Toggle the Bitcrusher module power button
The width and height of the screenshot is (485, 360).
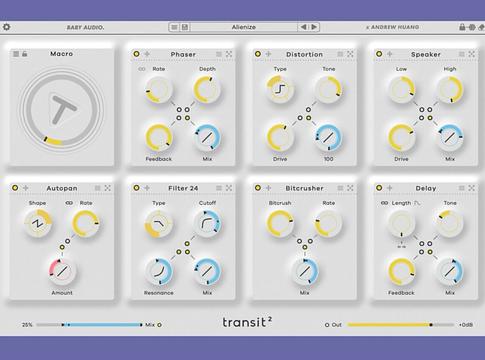tap(258, 188)
